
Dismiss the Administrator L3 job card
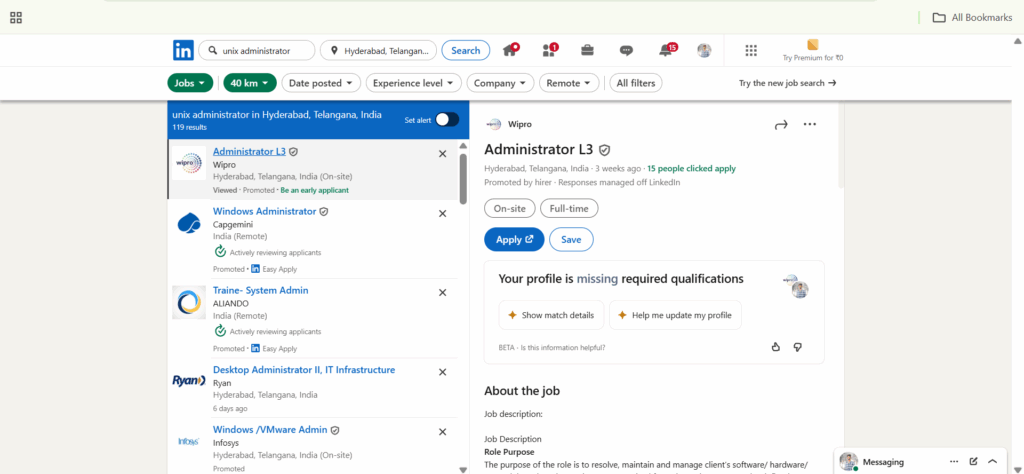pos(442,153)
